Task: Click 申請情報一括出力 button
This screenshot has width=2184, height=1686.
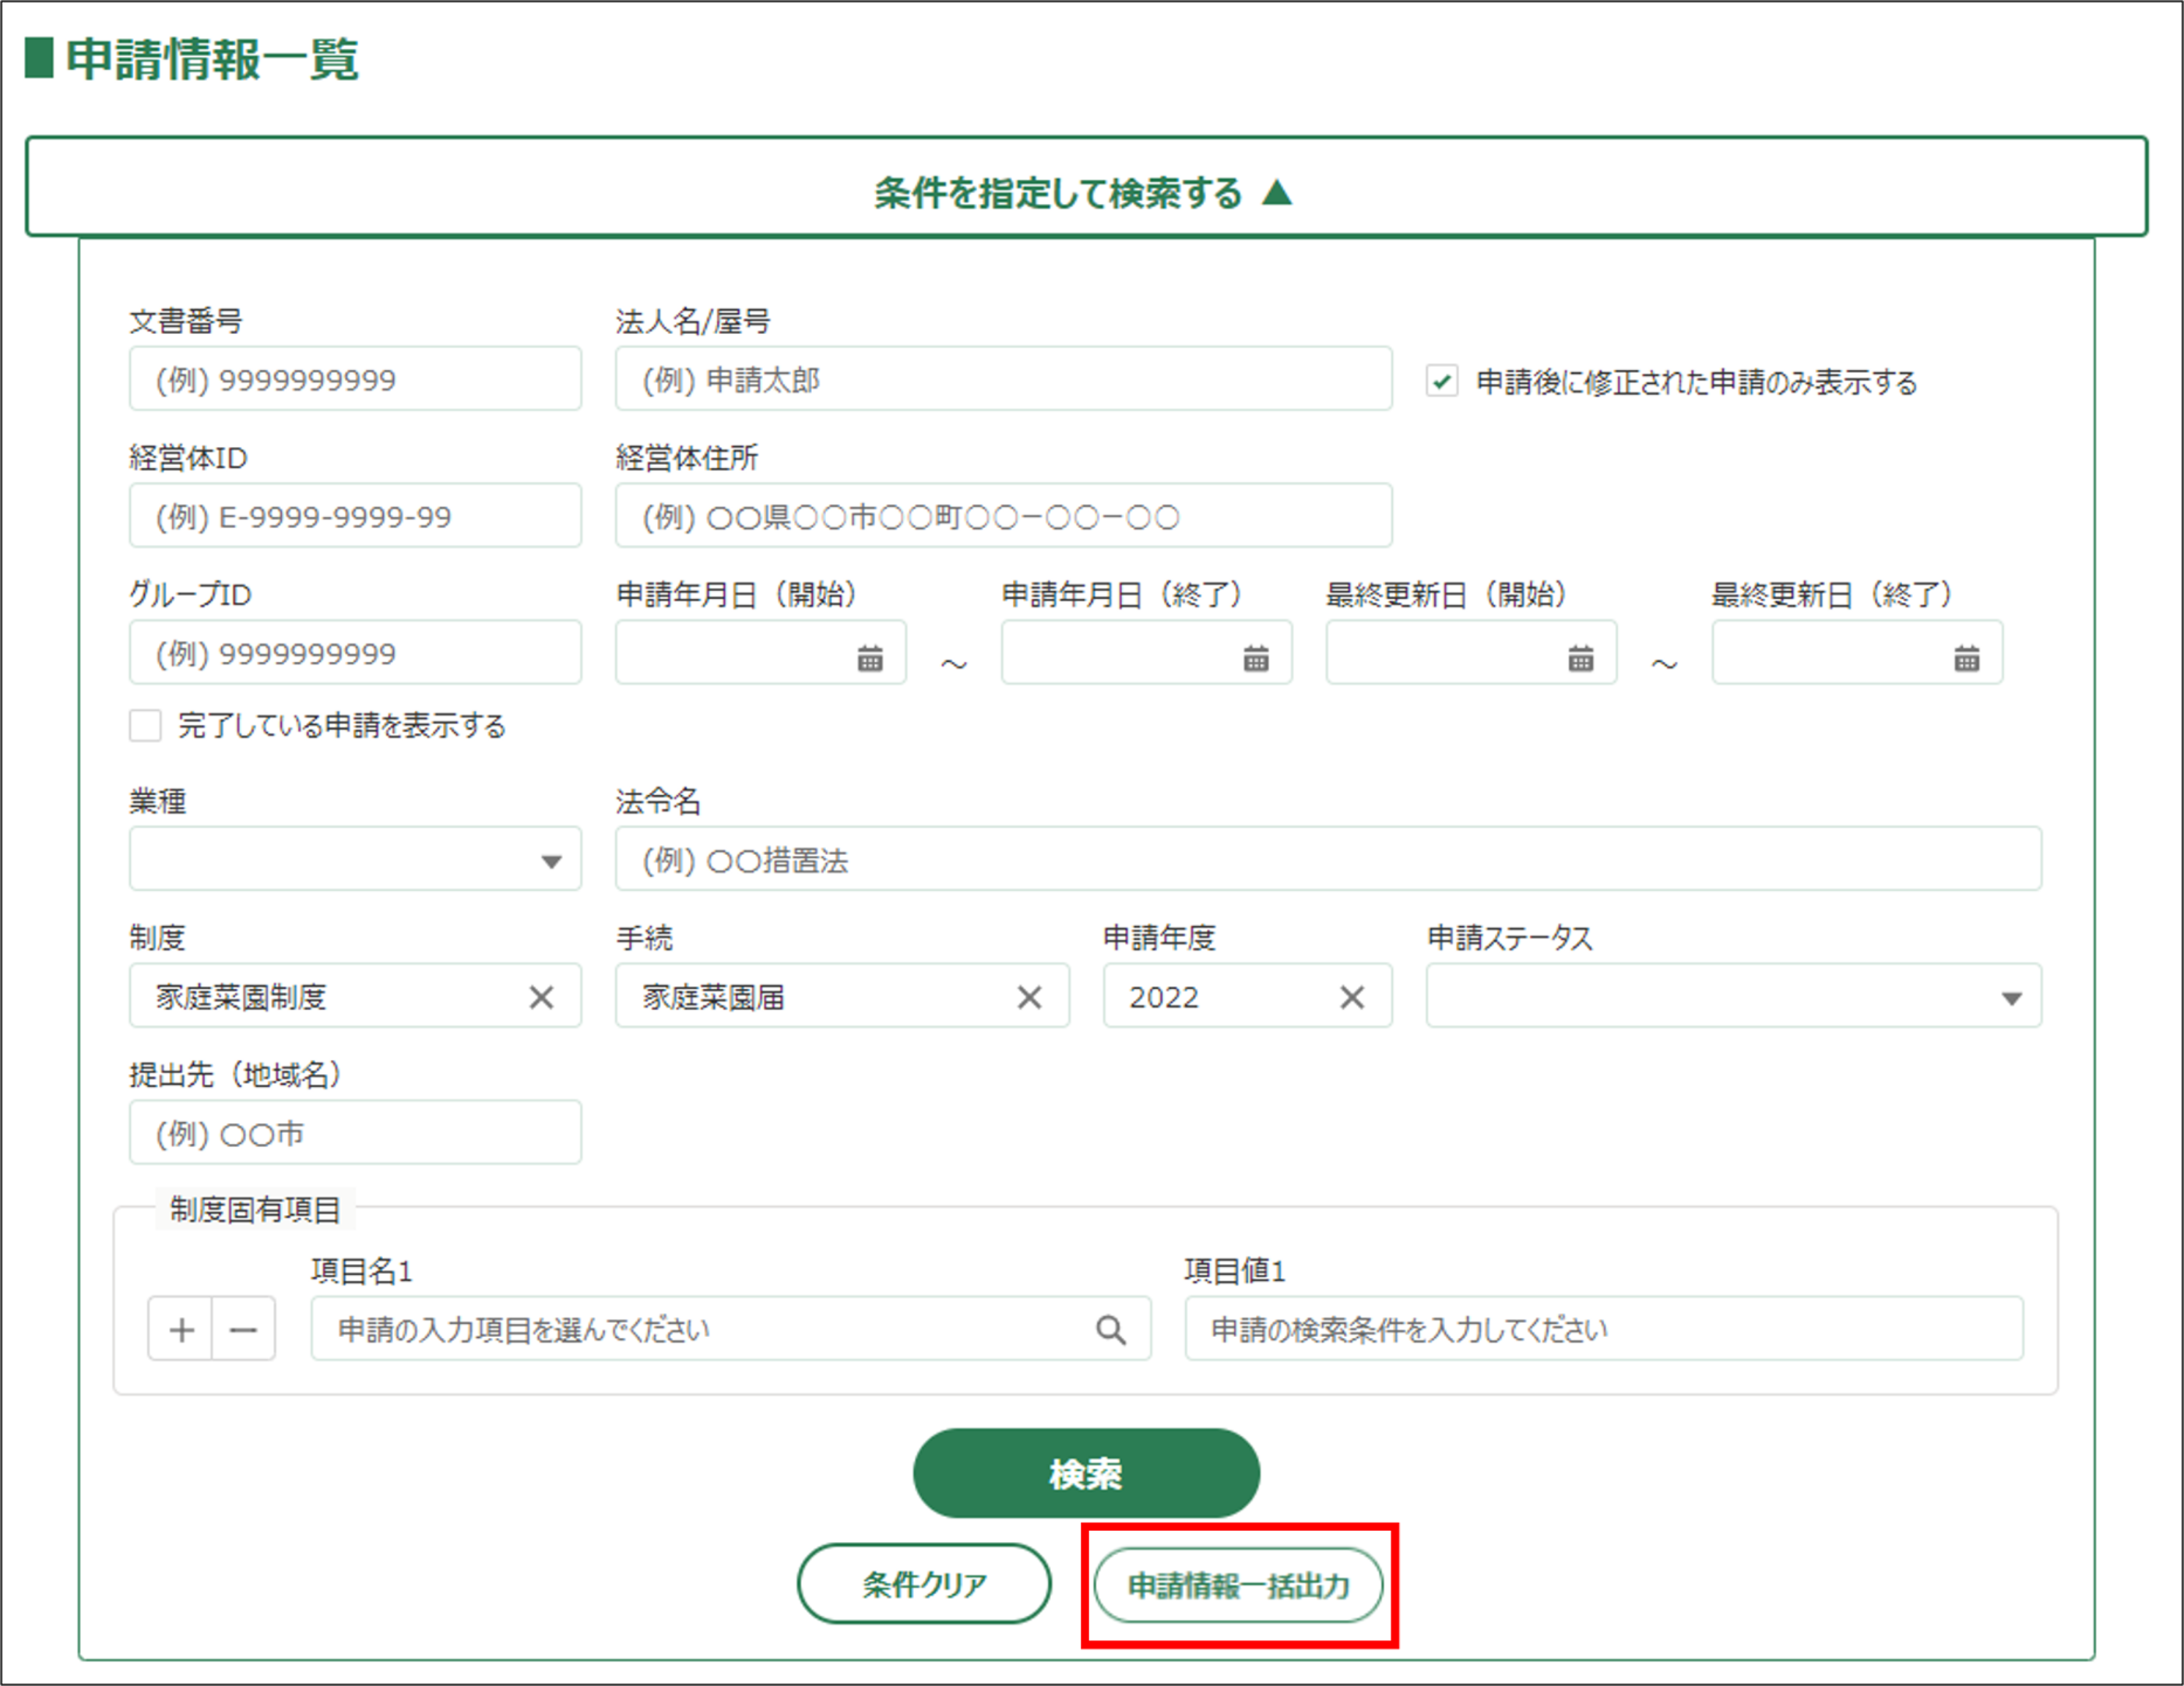Action: tap(1238, 1586)
